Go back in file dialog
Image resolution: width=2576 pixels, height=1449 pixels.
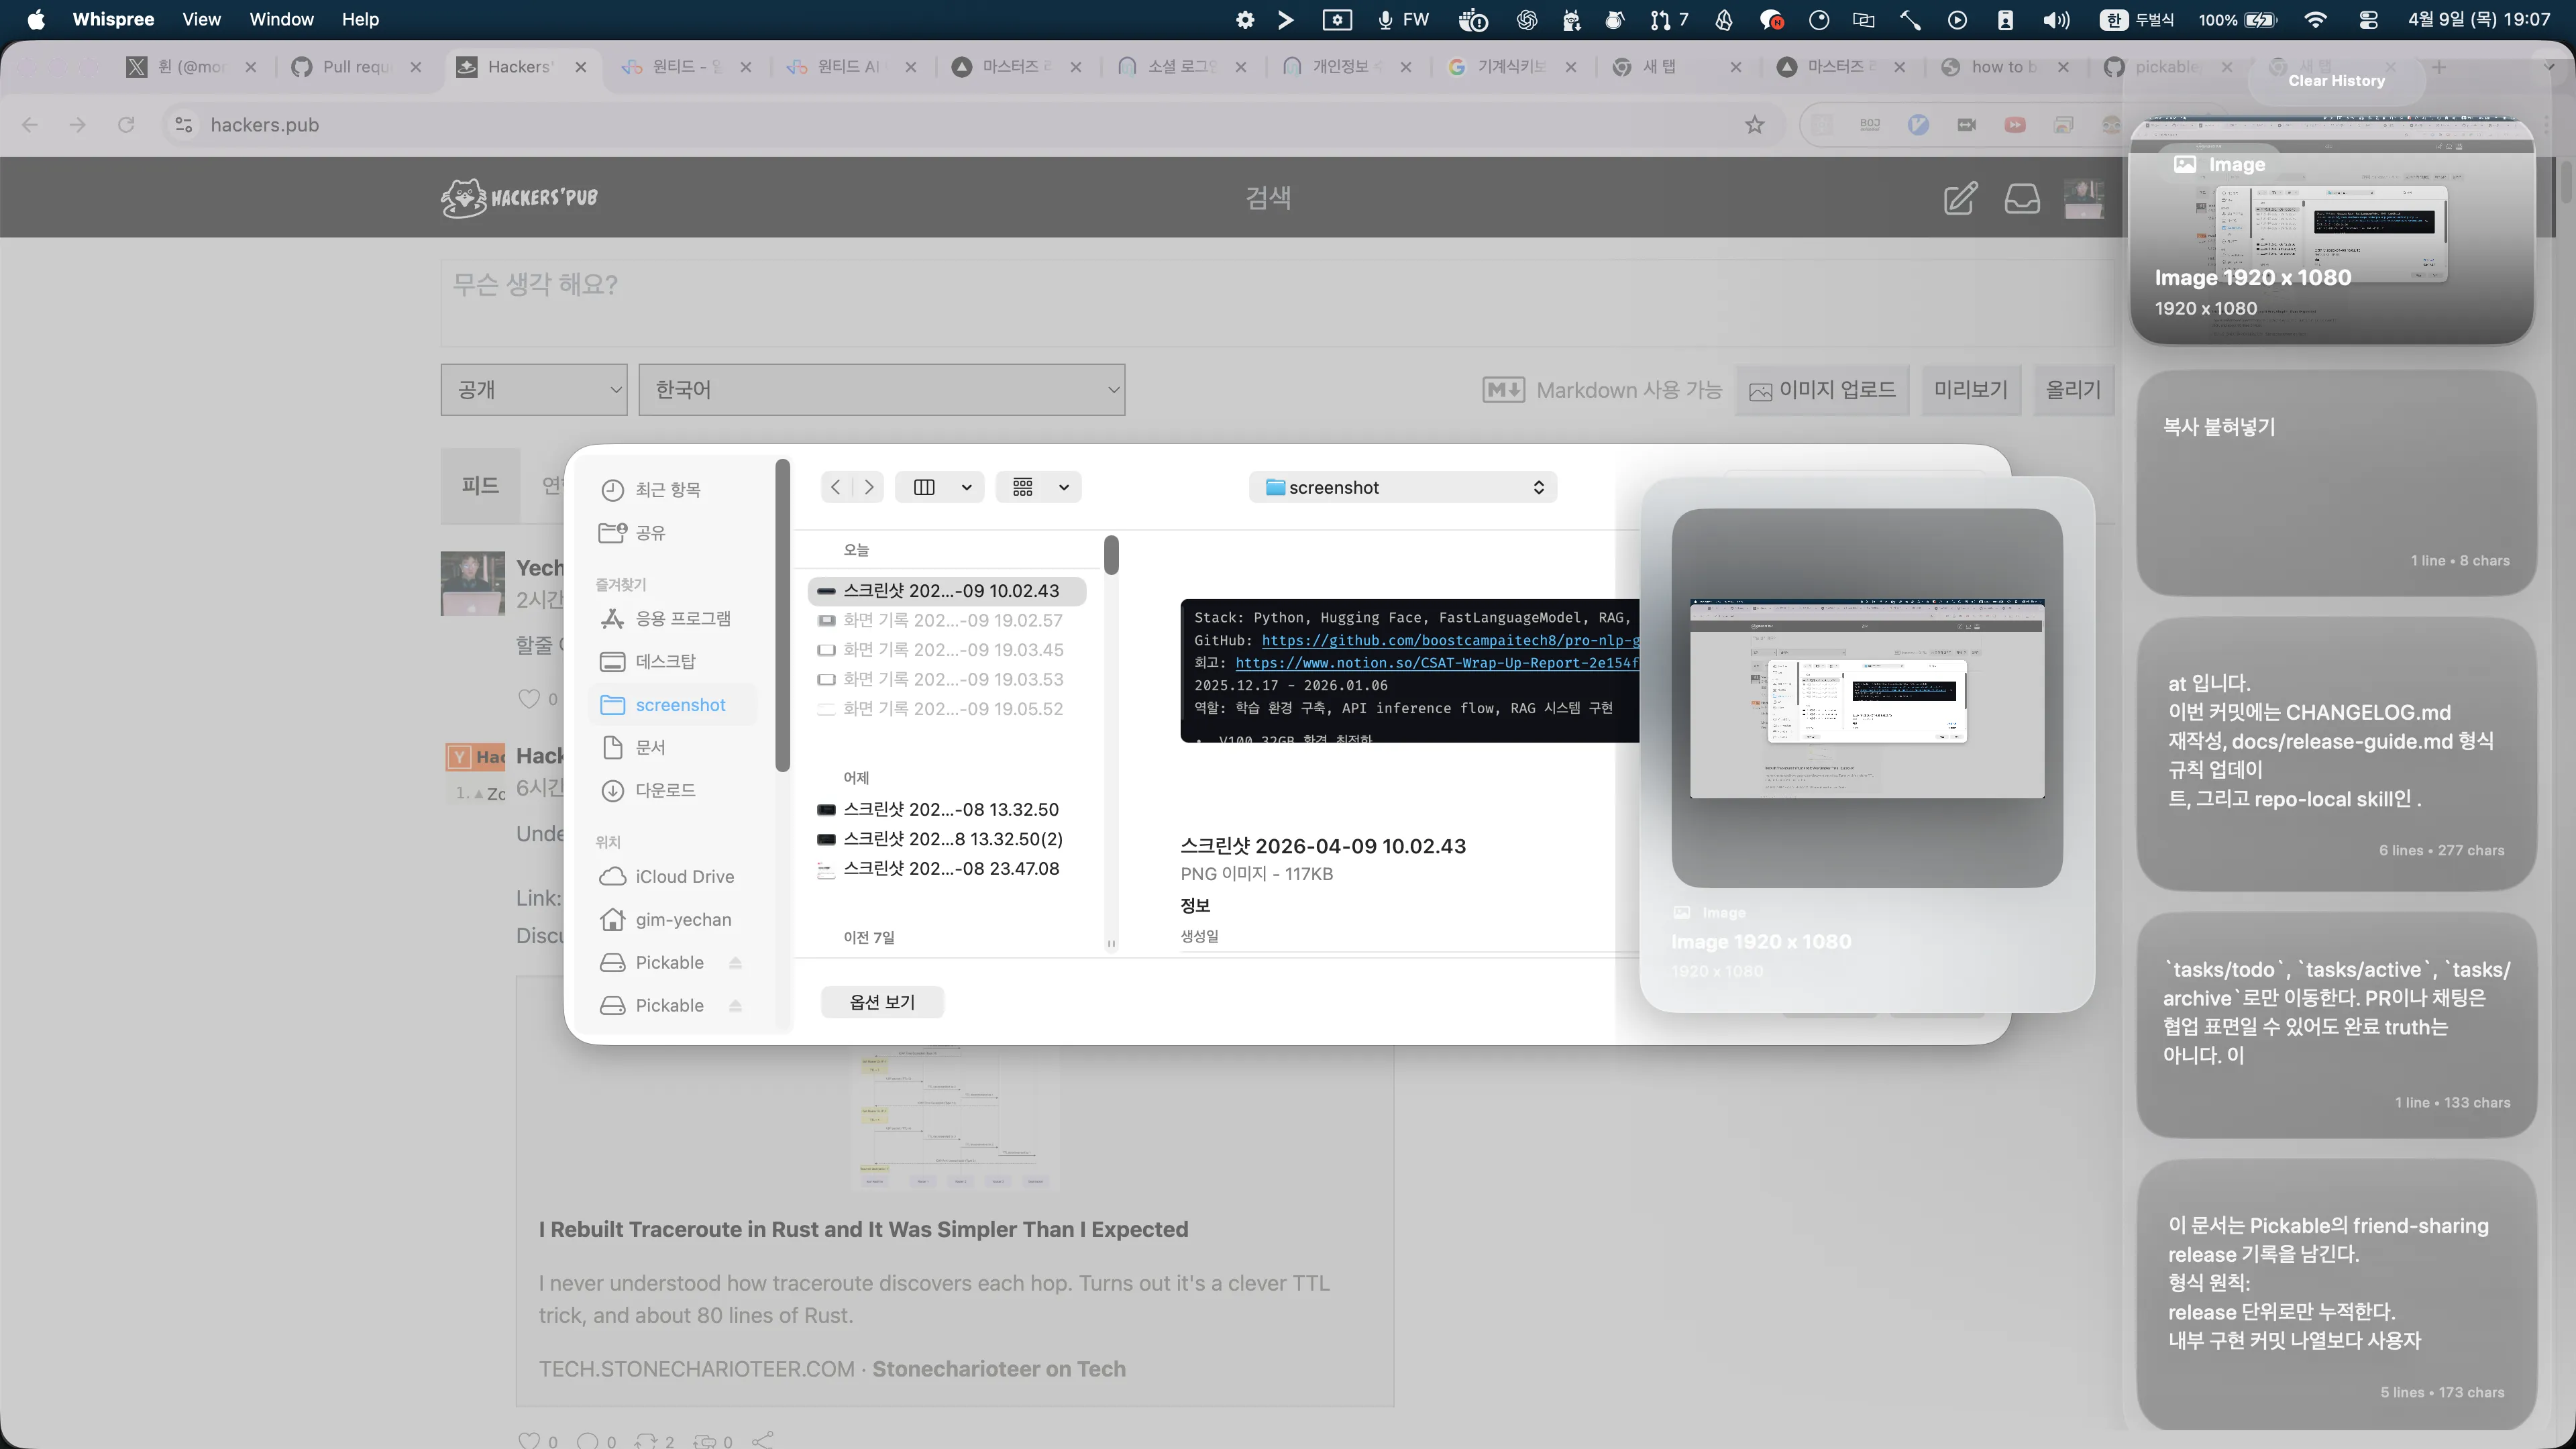point(836,487)
